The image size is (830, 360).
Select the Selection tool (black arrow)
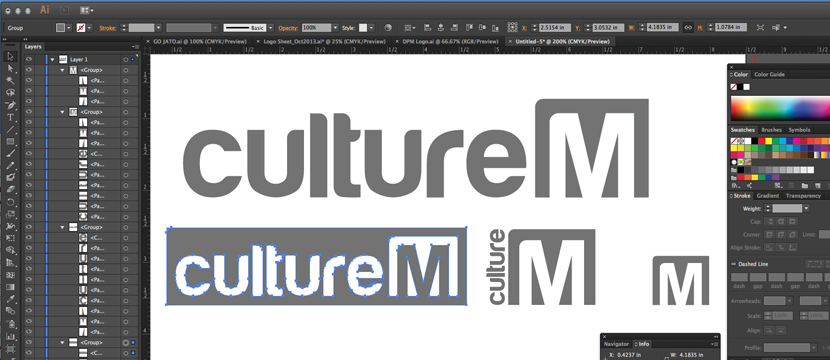tap(11, 56)
